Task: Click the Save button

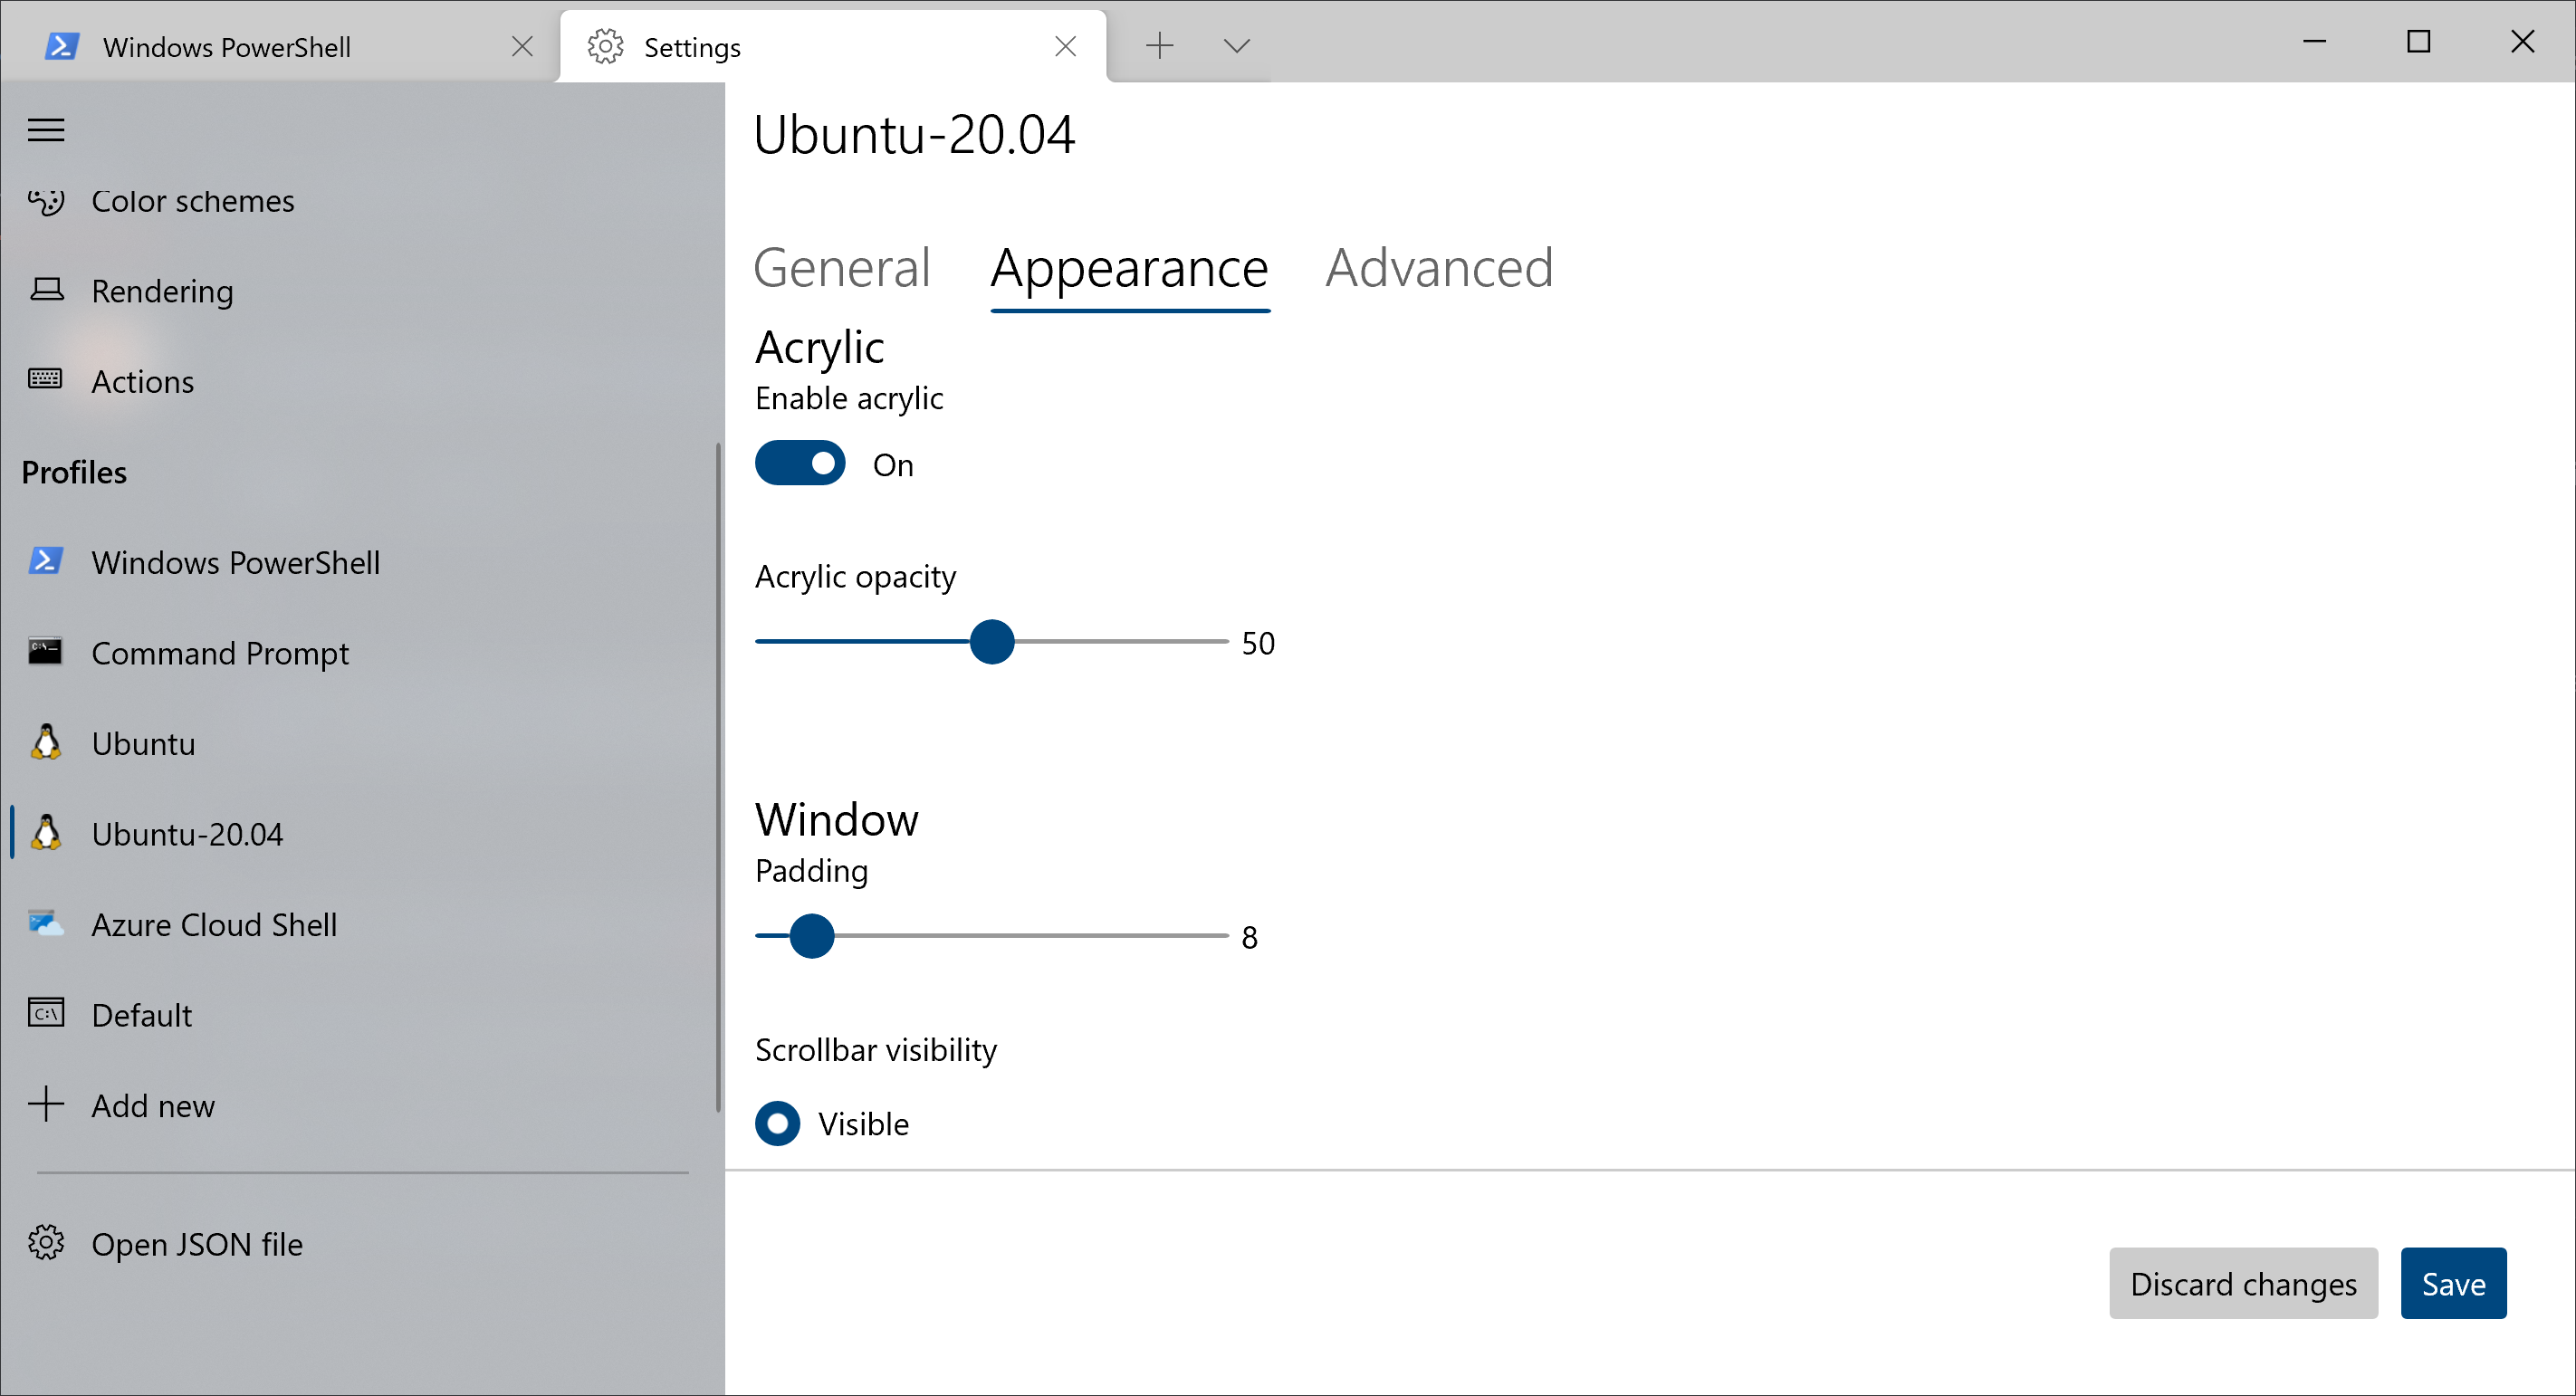Action: [x=2453, y=1283]
